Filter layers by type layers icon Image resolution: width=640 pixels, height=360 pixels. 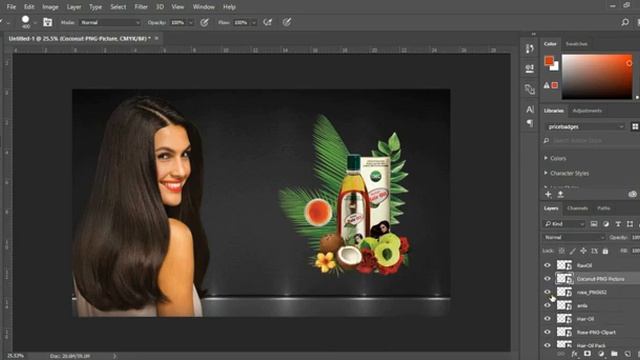coord(618,224)
